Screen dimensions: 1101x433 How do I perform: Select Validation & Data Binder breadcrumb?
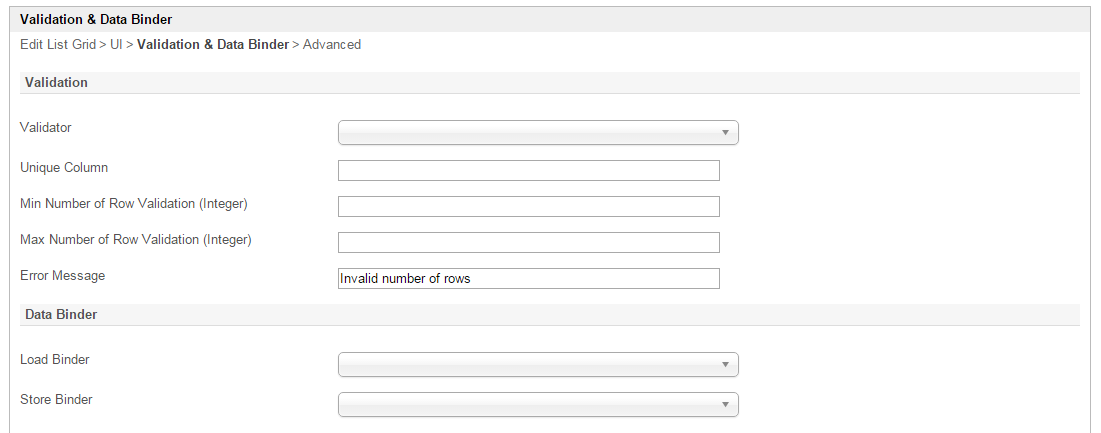212,45
